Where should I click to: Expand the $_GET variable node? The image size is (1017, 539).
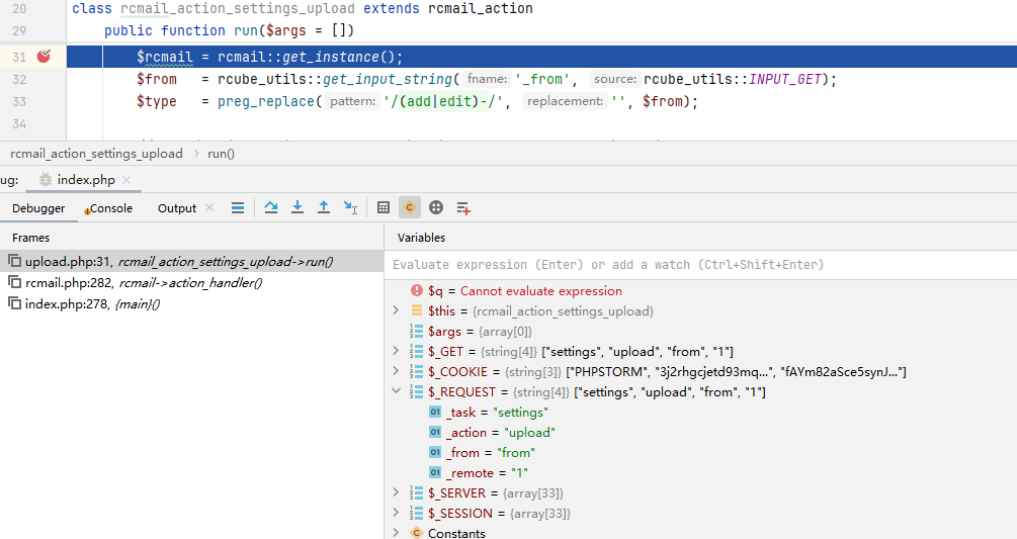coord(396,351)
